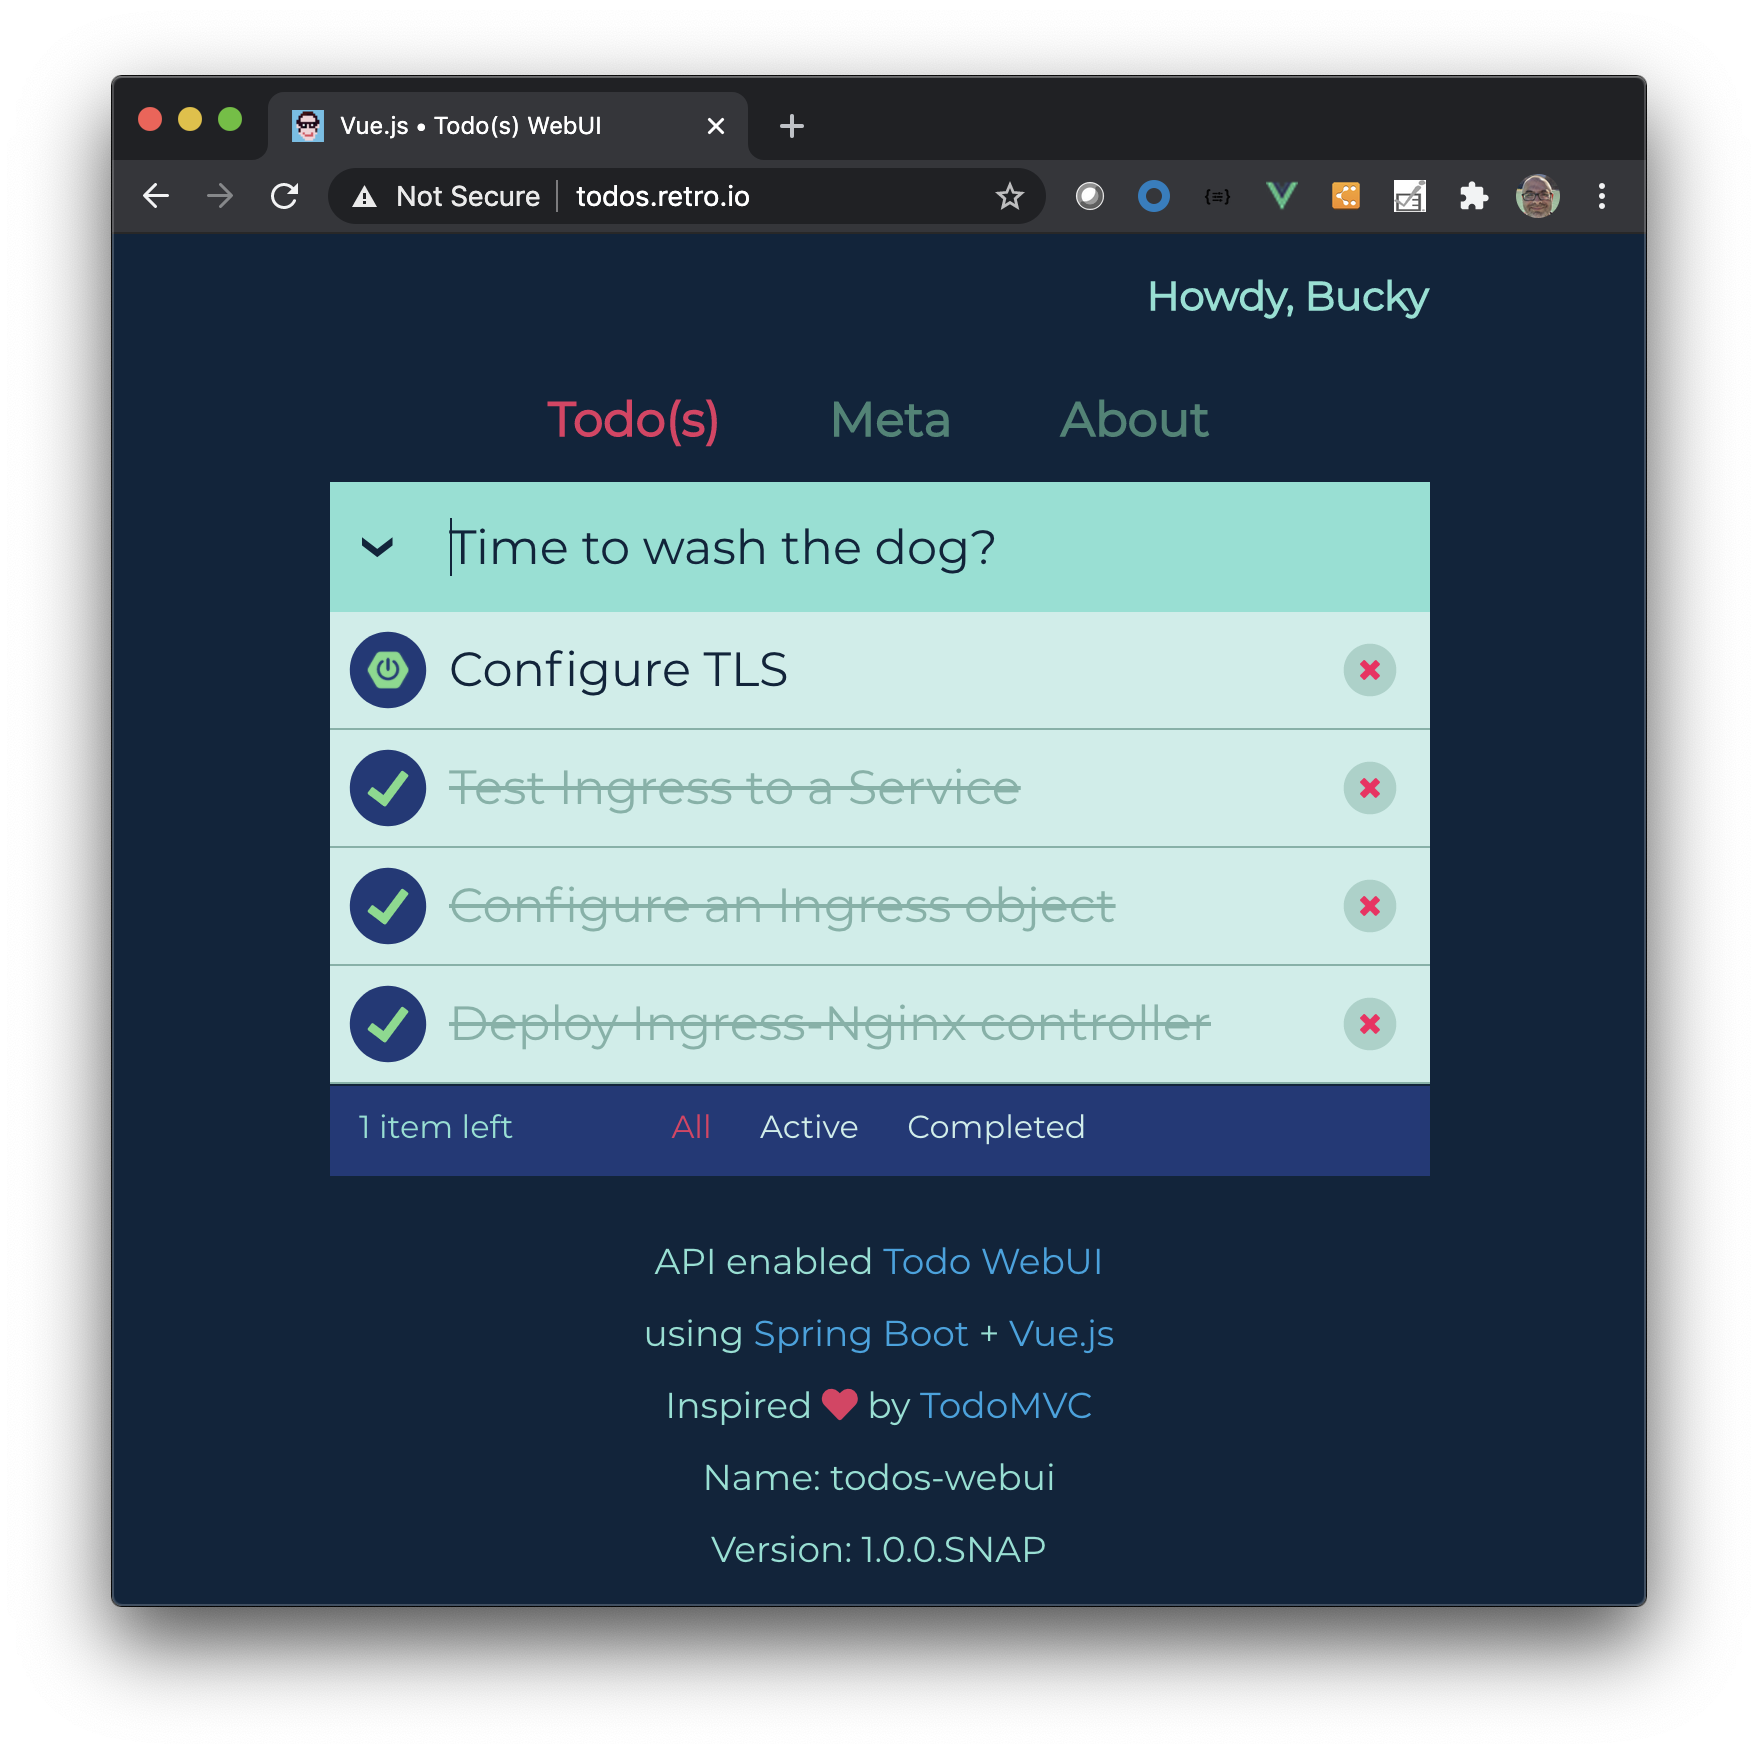Remove the Deploy Ingress-Nginx controller todo
The height and width of the screenshot is (1754, 1758).
[x=1370, y=1024]
